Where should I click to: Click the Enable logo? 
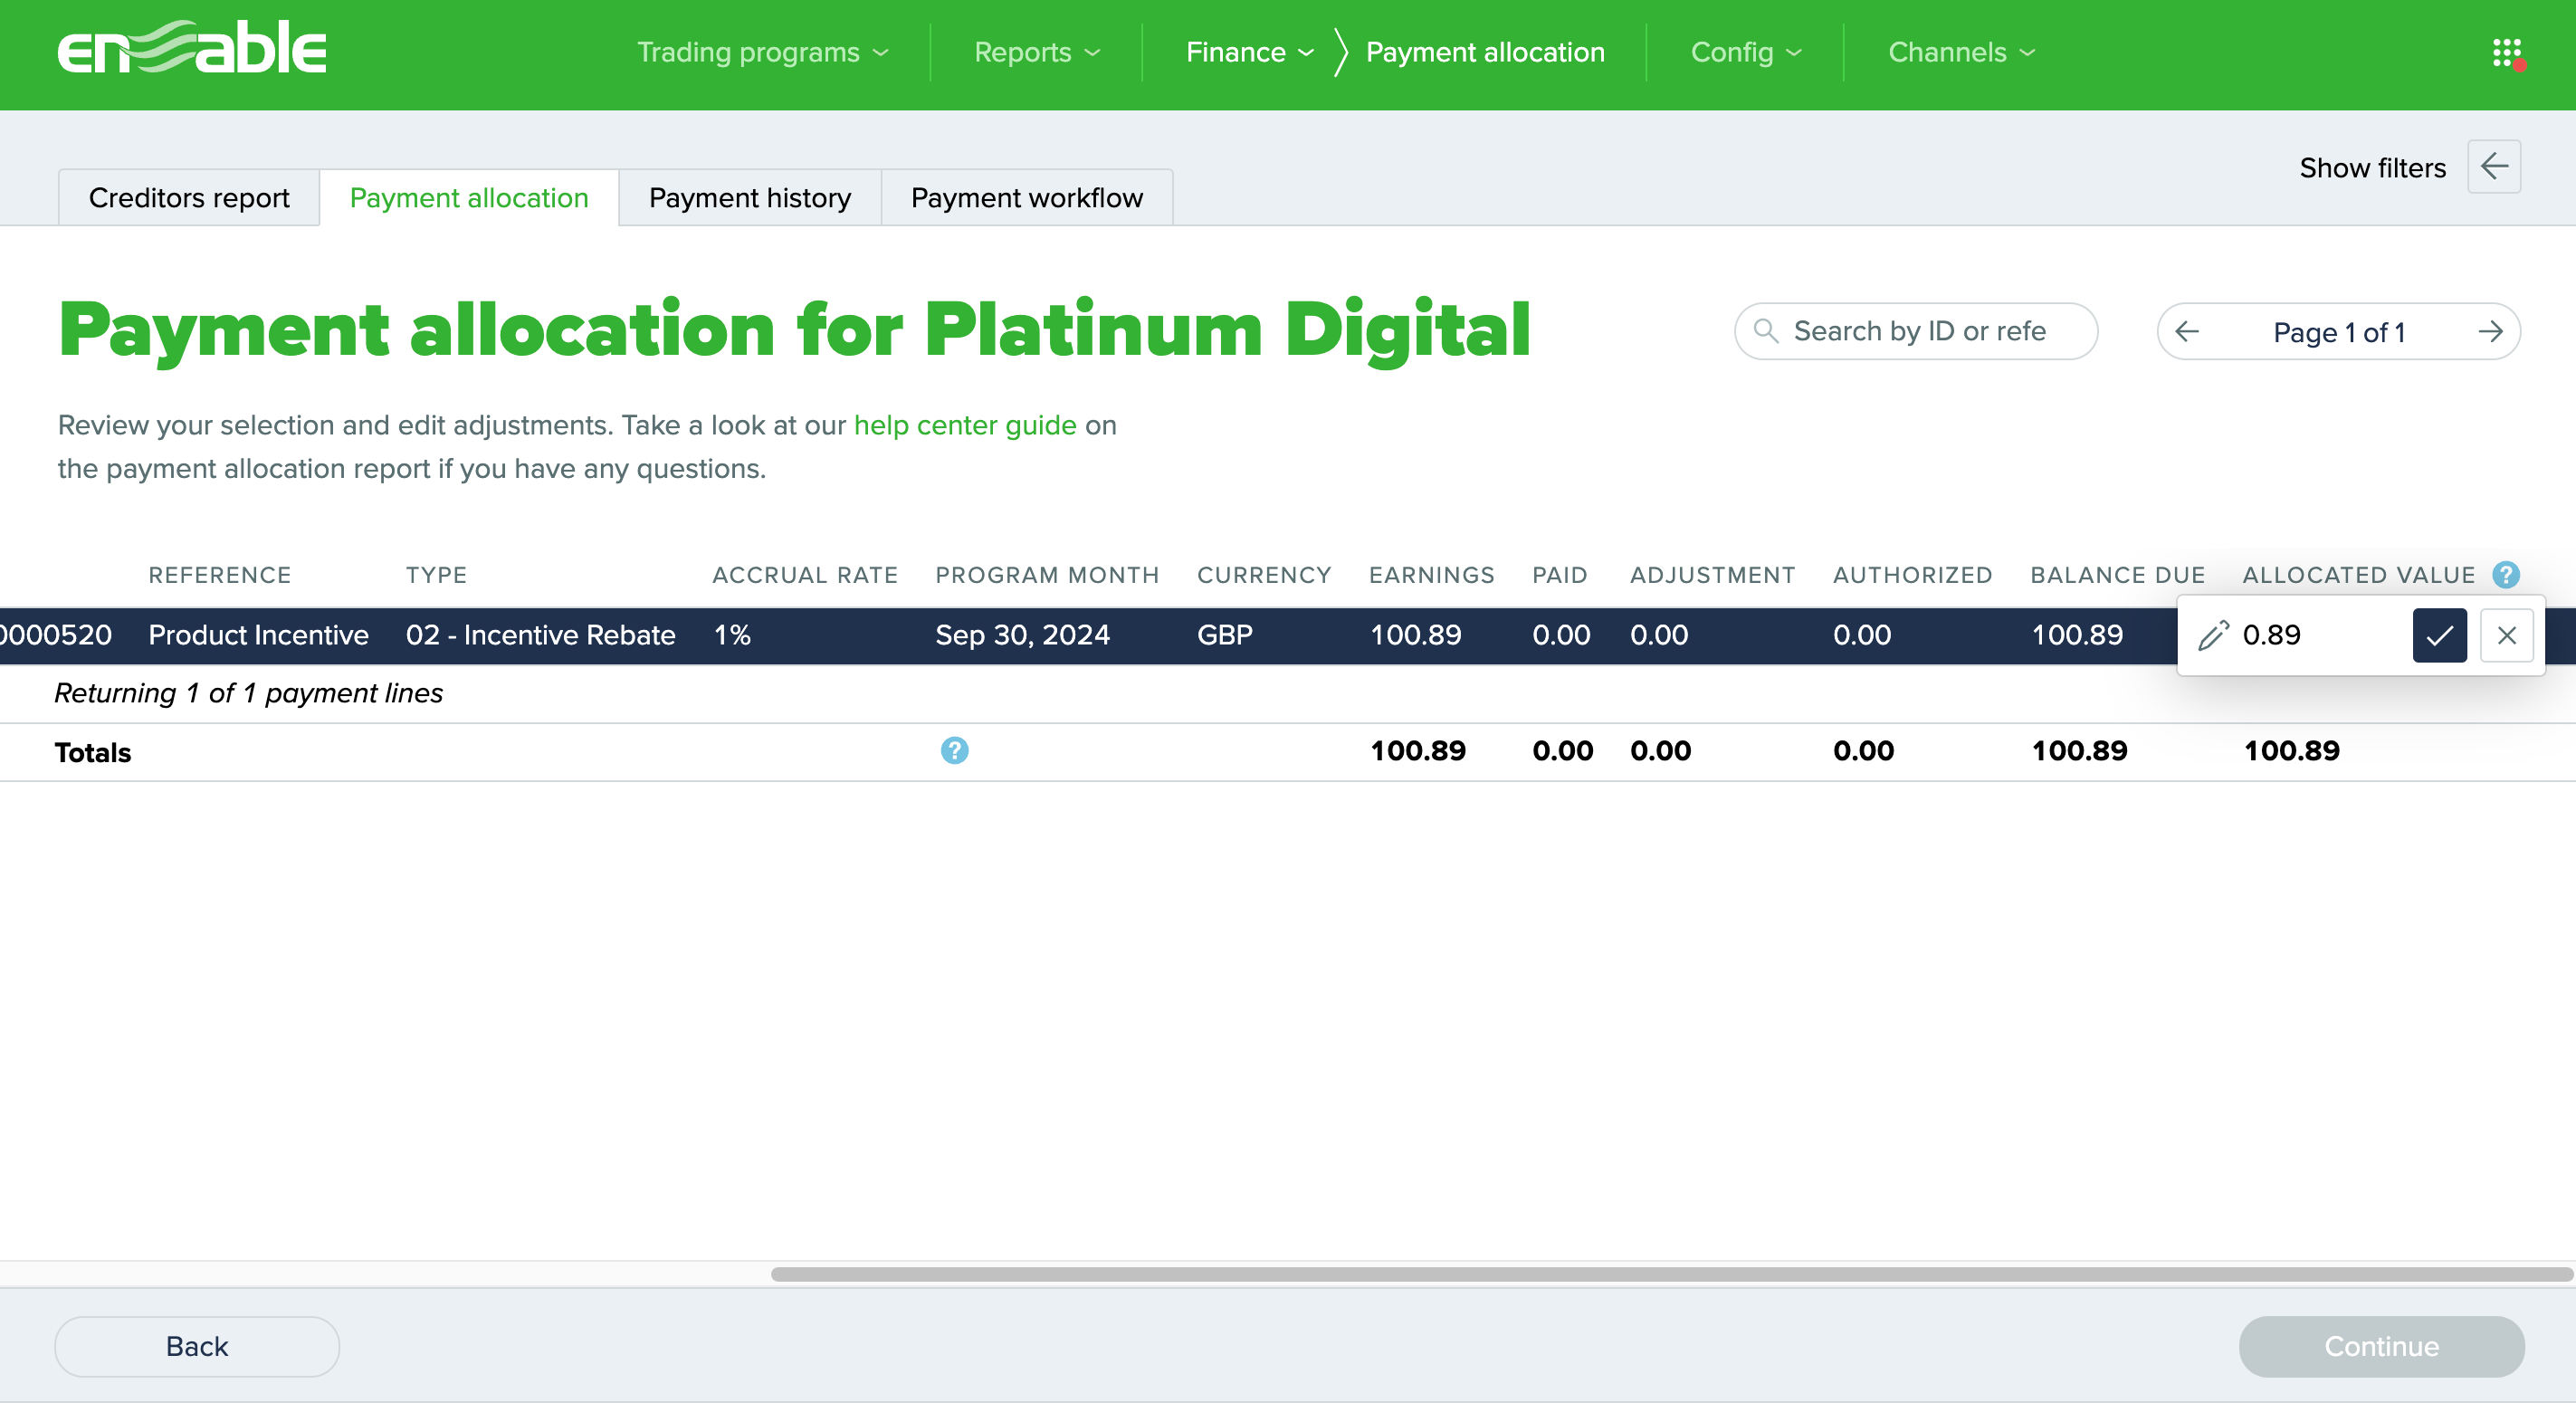192,49
